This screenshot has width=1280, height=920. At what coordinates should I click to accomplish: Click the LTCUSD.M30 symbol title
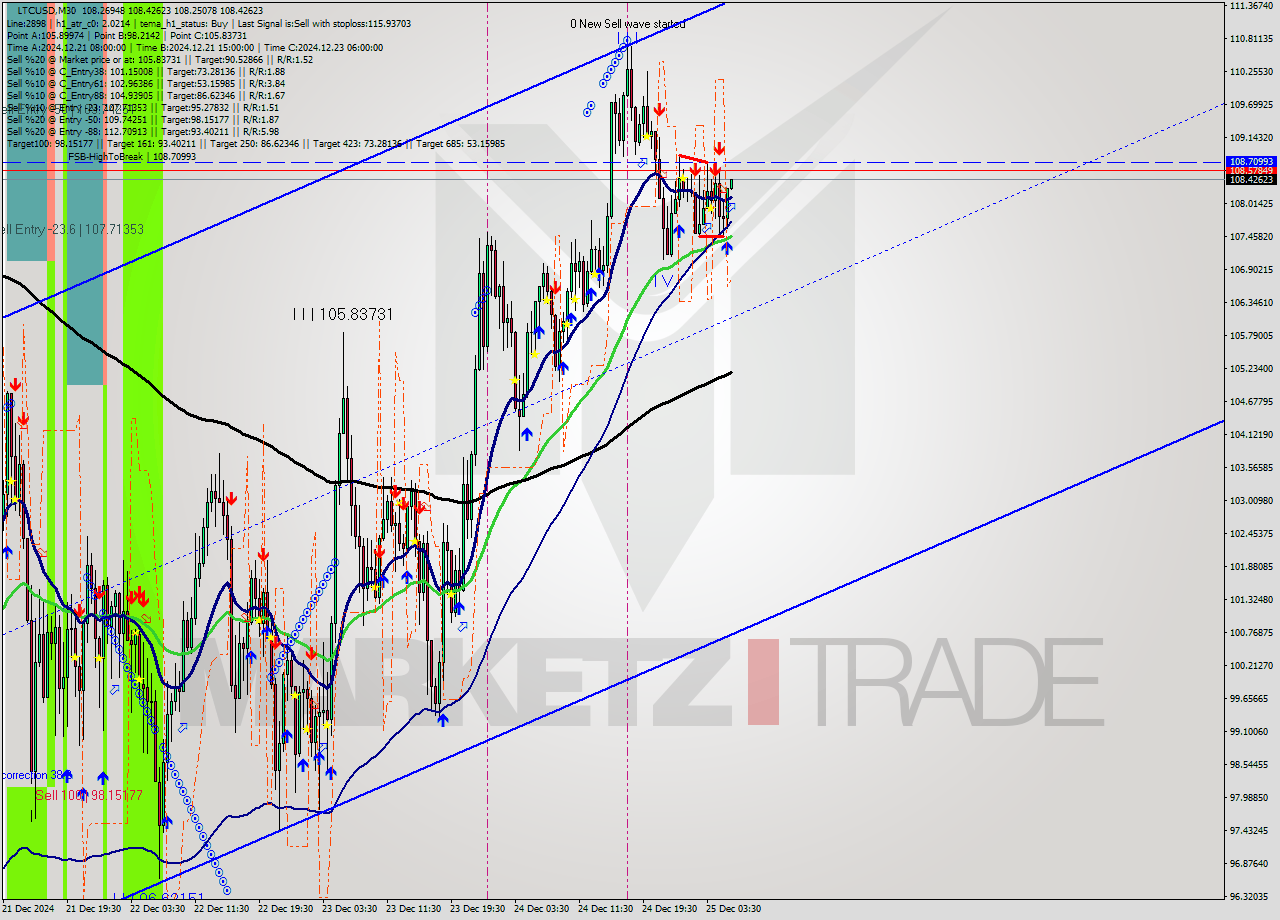[x=49, y=11]
